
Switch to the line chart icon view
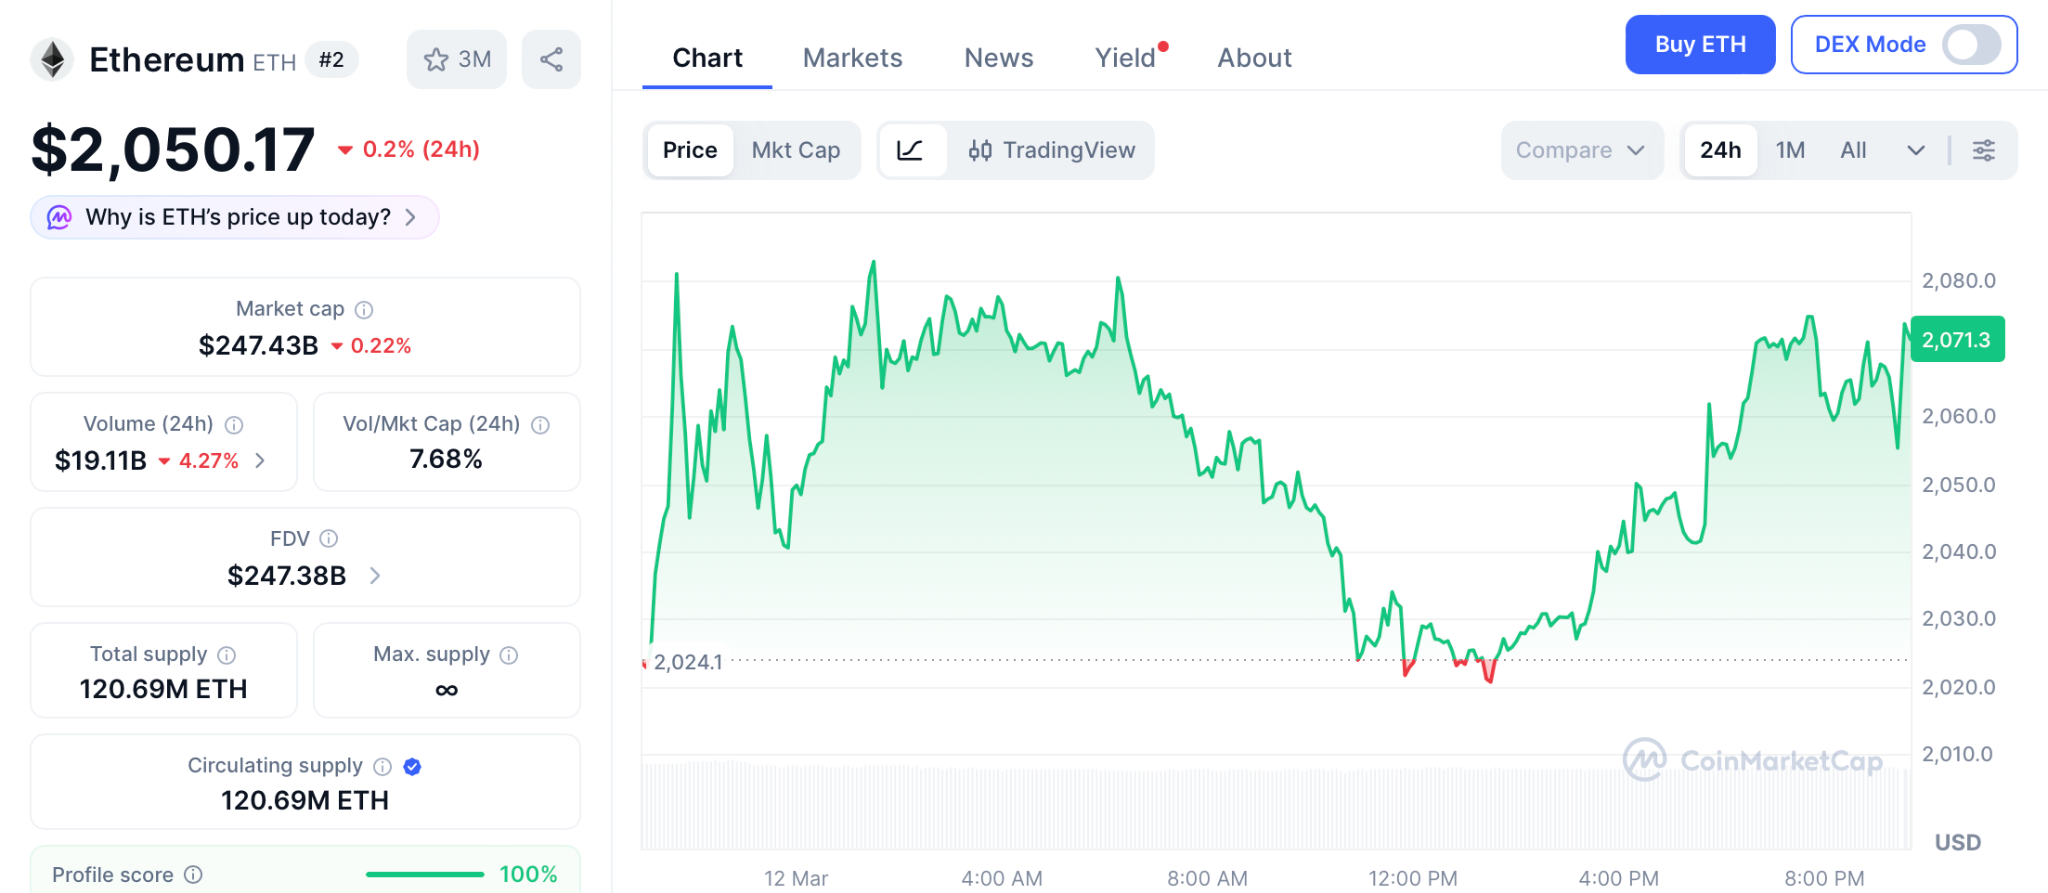(910, 150)
